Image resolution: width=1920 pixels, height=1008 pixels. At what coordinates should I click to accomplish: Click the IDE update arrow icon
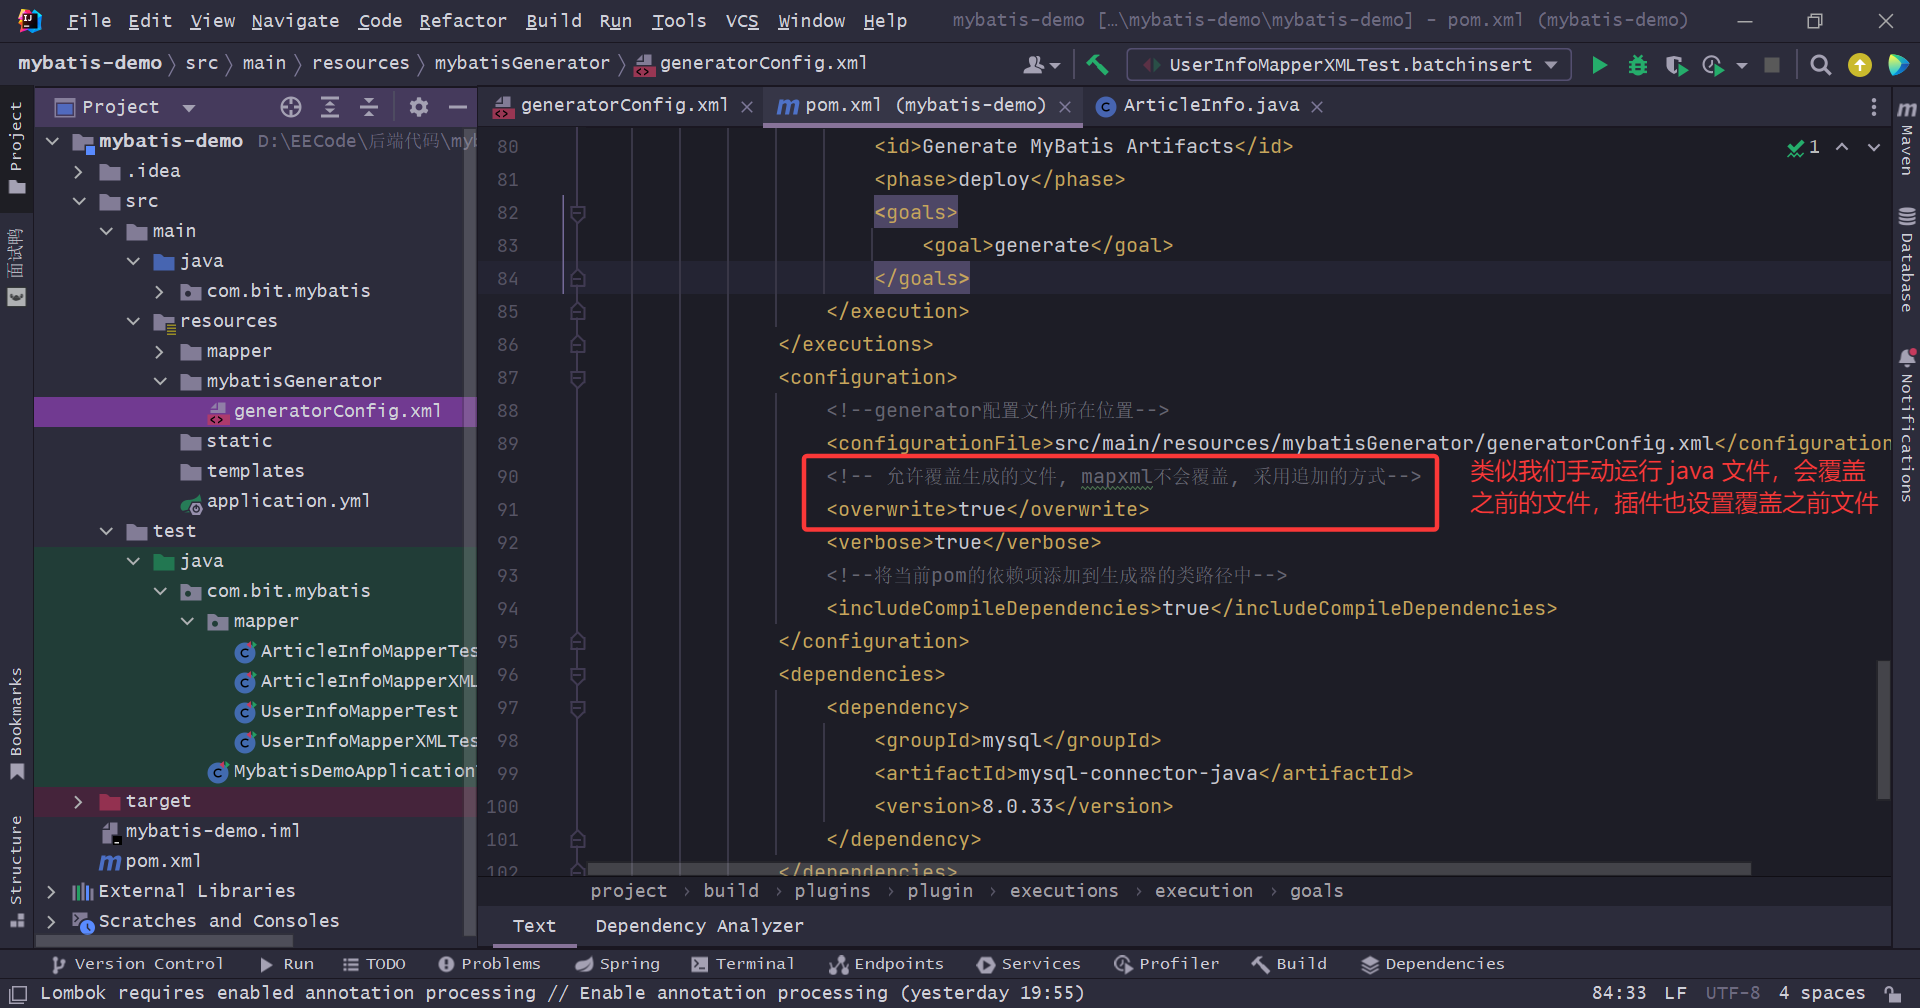coord(1860,65)
